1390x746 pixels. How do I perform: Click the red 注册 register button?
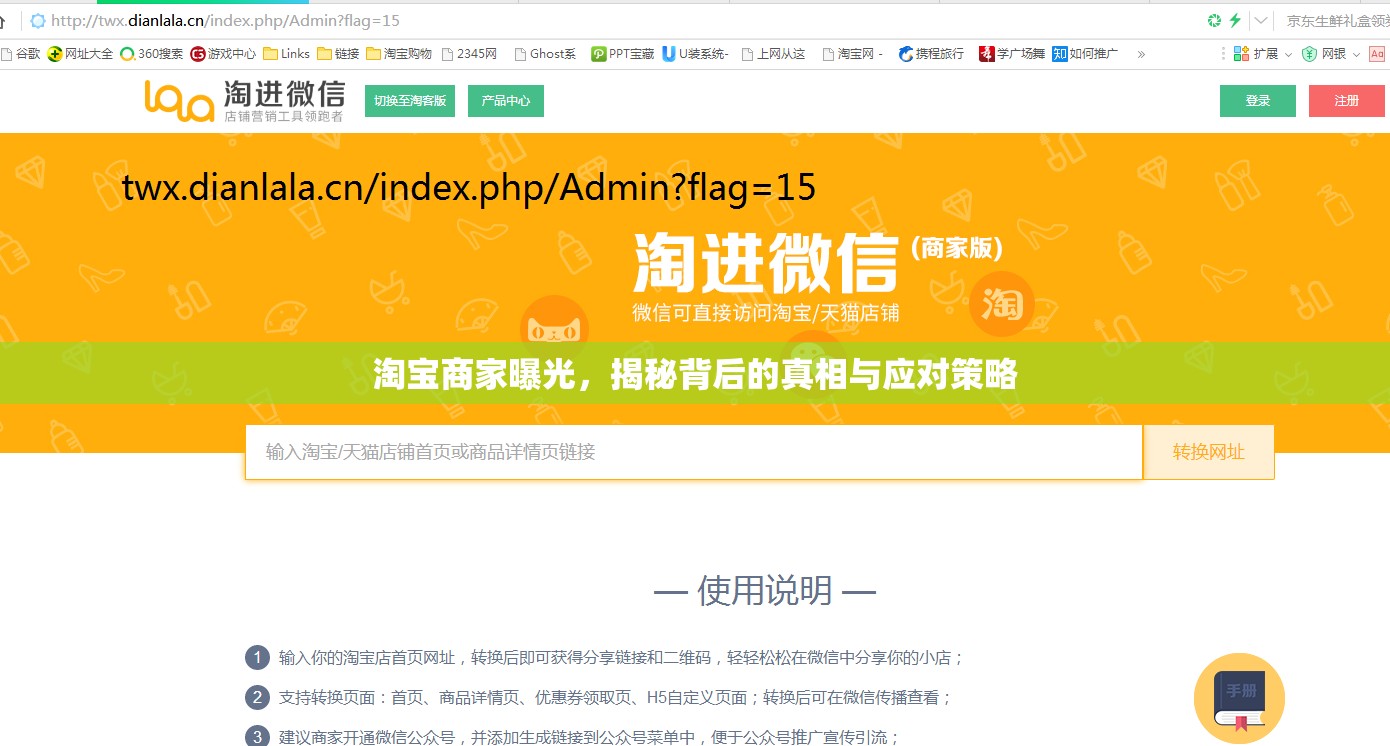tap(1347, 101)
